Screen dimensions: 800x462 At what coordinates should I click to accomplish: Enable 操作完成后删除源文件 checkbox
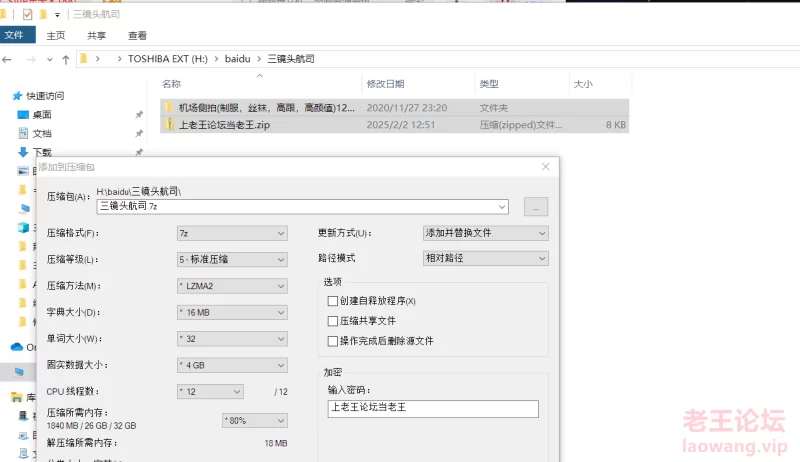pos(333,341)
